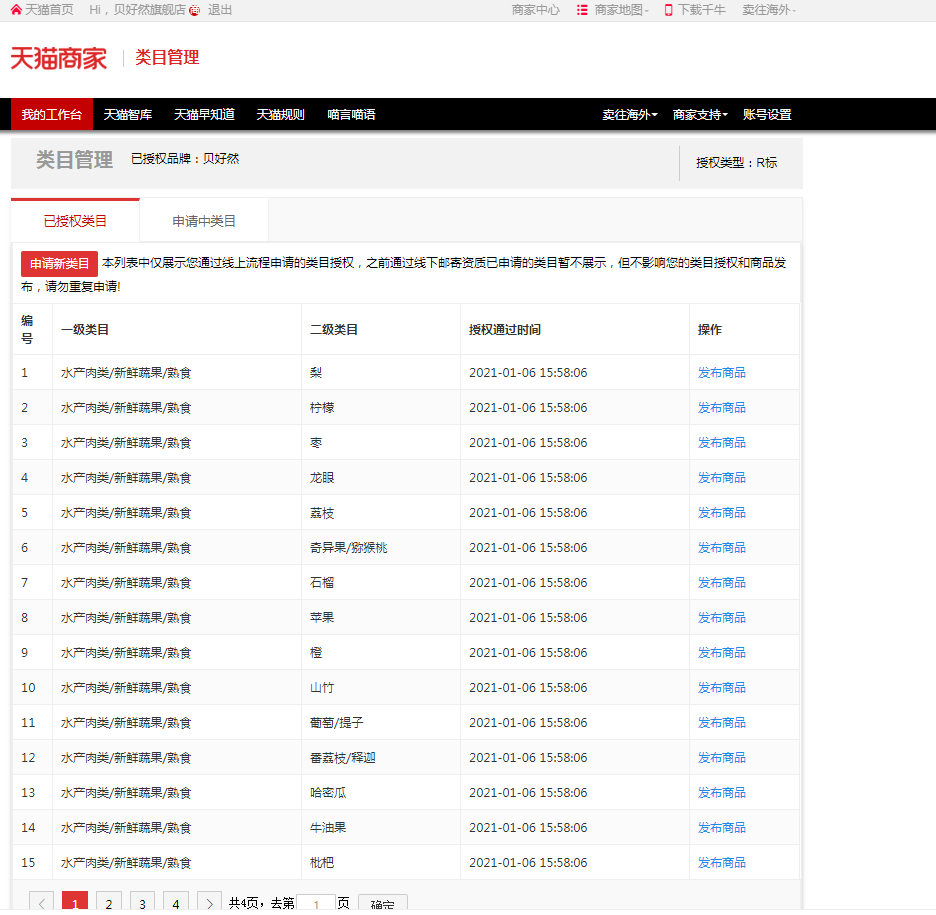Image resolution: width=936 pixels, height=915 pixels.
Task: Click 发布商品 for the 龙眼 row
Action: point(722,478)
